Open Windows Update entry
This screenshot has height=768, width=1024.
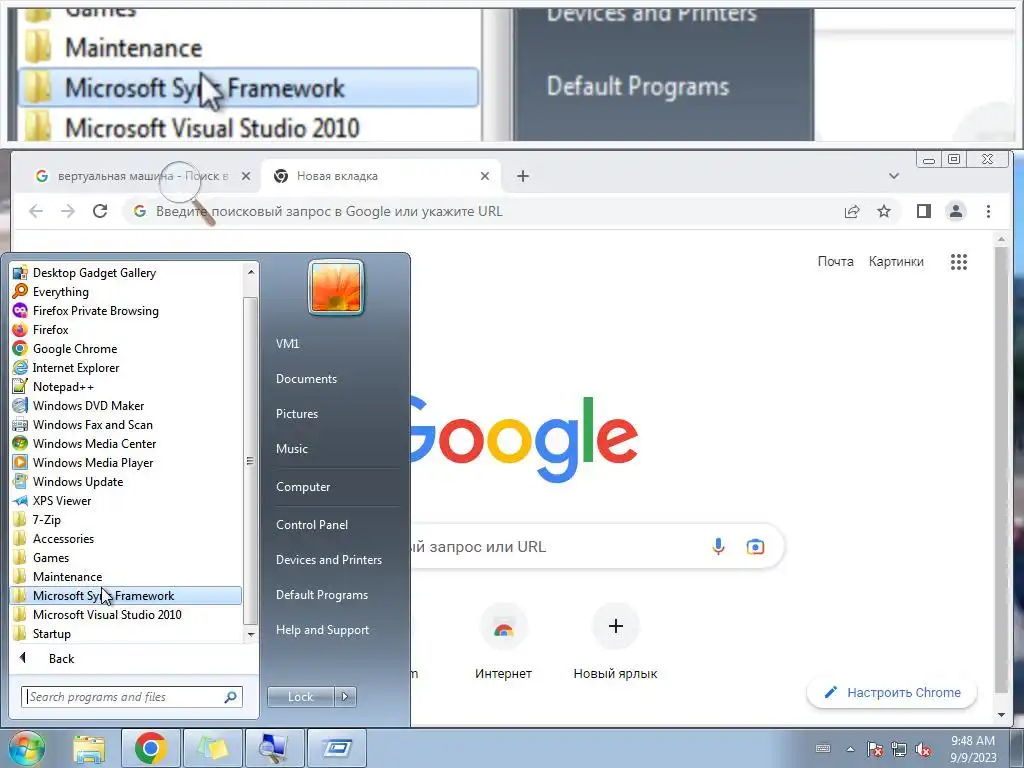[x=125, y=481]
